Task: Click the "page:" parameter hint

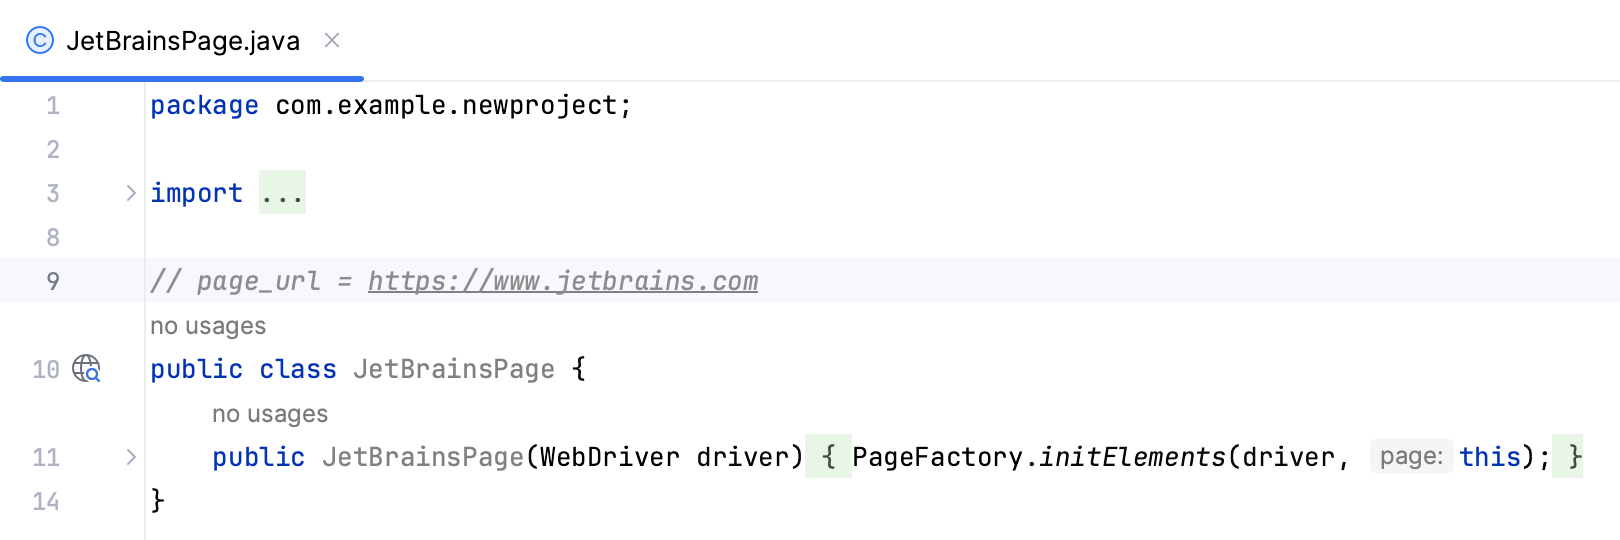Action: 1411,457
